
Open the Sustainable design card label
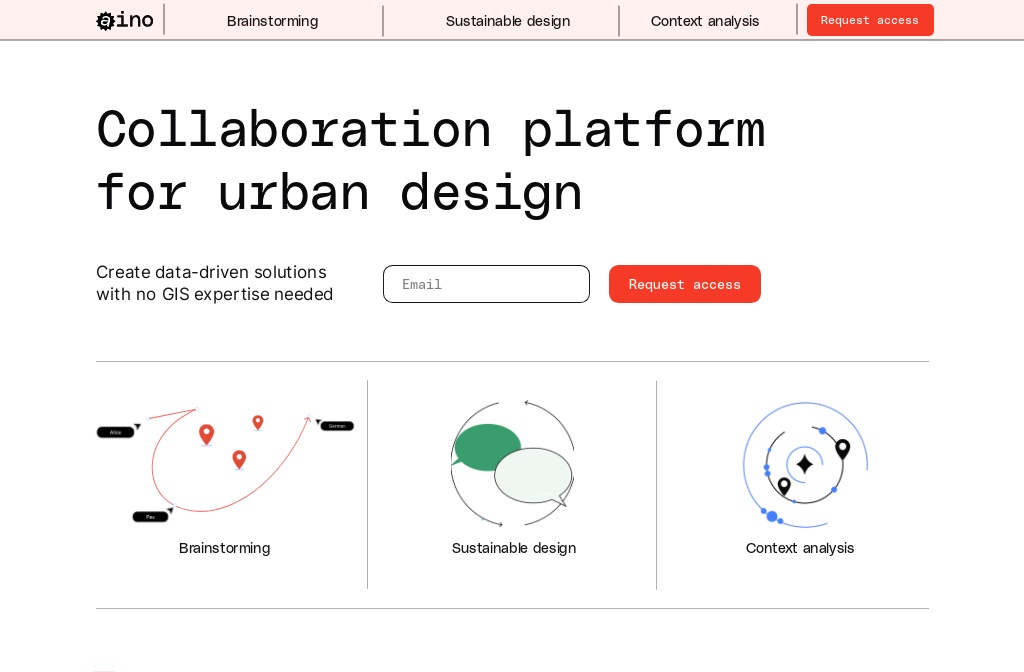(513, 548)
